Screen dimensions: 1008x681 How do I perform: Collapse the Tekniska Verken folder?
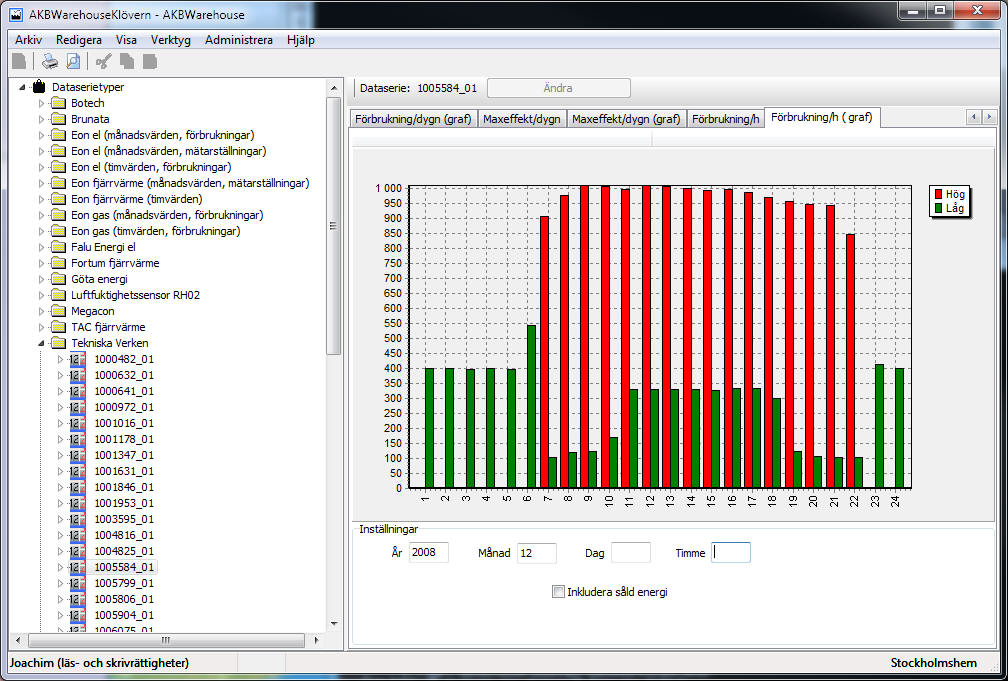(41, 343)
